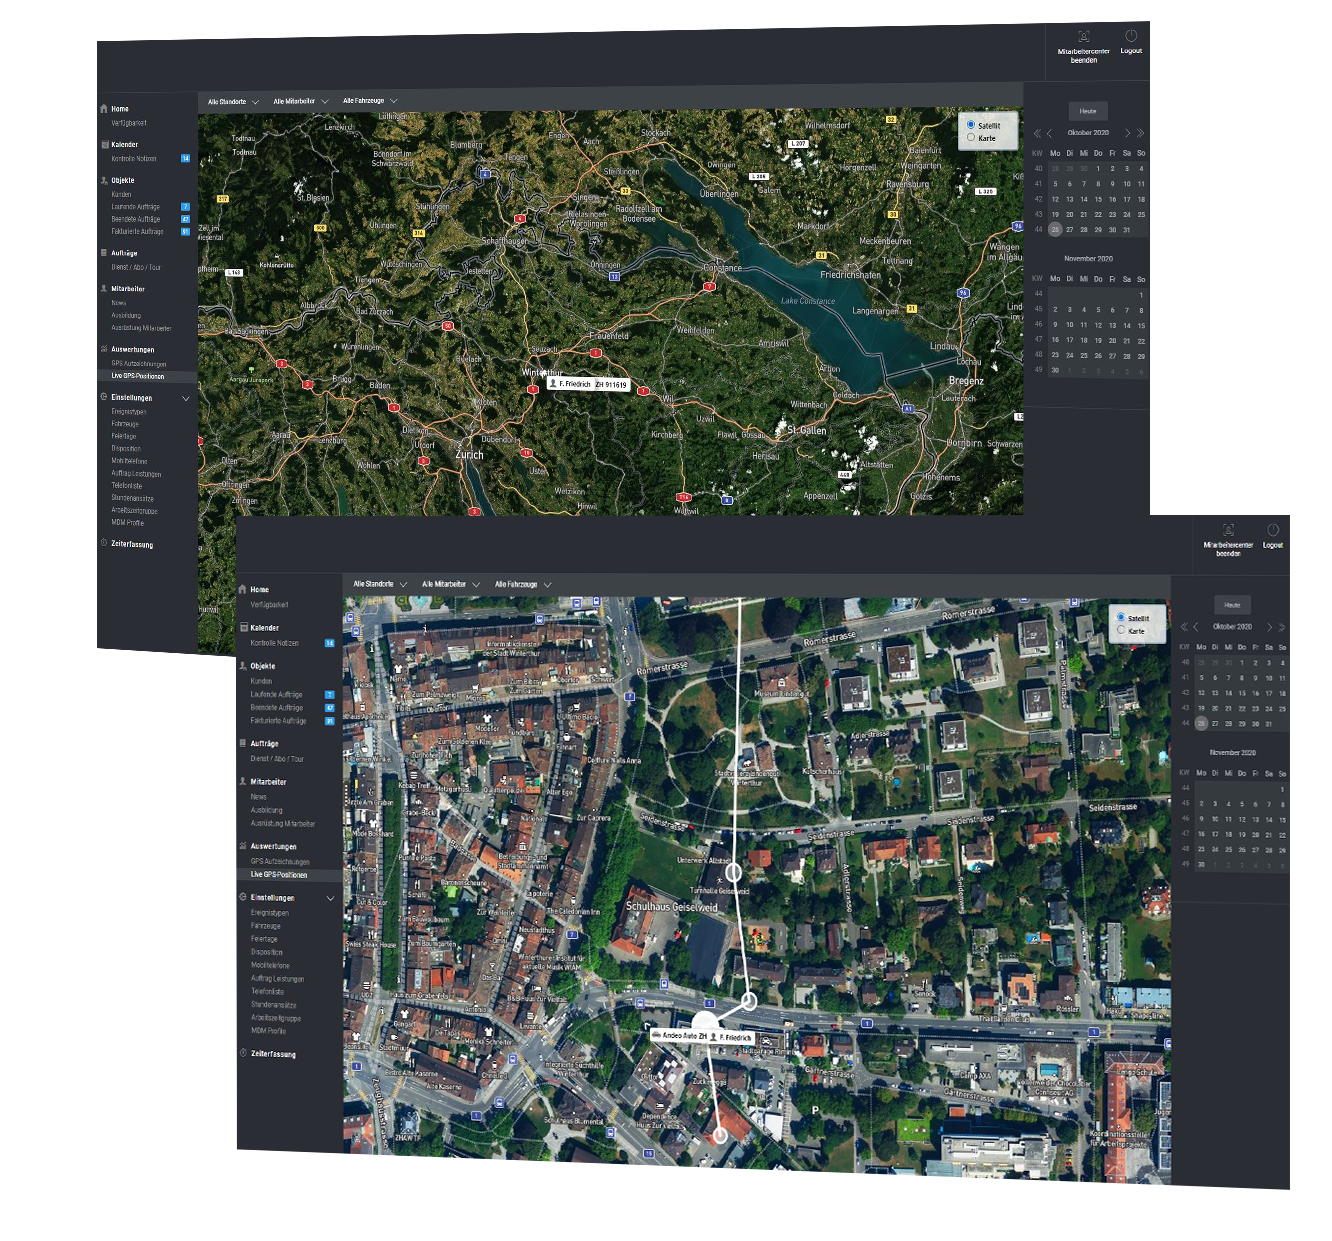Select Karte radio in street map window
1332x1241 pixels.
(x=1121, y=631)
